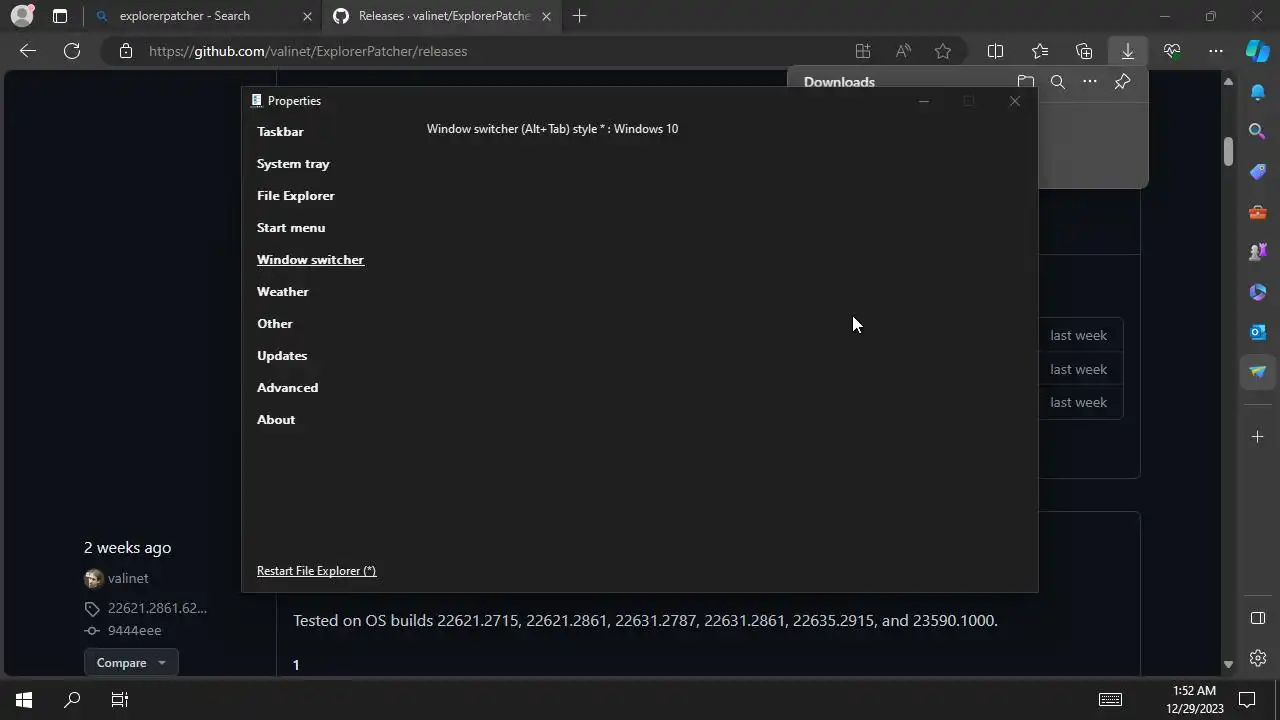The height and width of the screenshot is (720, 1280).
Task: Open Games chess icon in sidebar
Action: [1258, 252]
